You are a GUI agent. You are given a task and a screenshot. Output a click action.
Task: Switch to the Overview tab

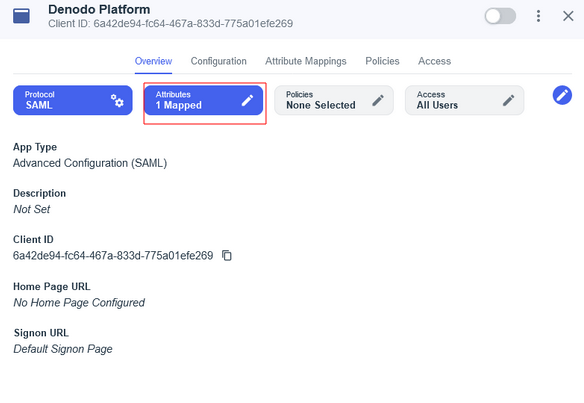(153, 61)
